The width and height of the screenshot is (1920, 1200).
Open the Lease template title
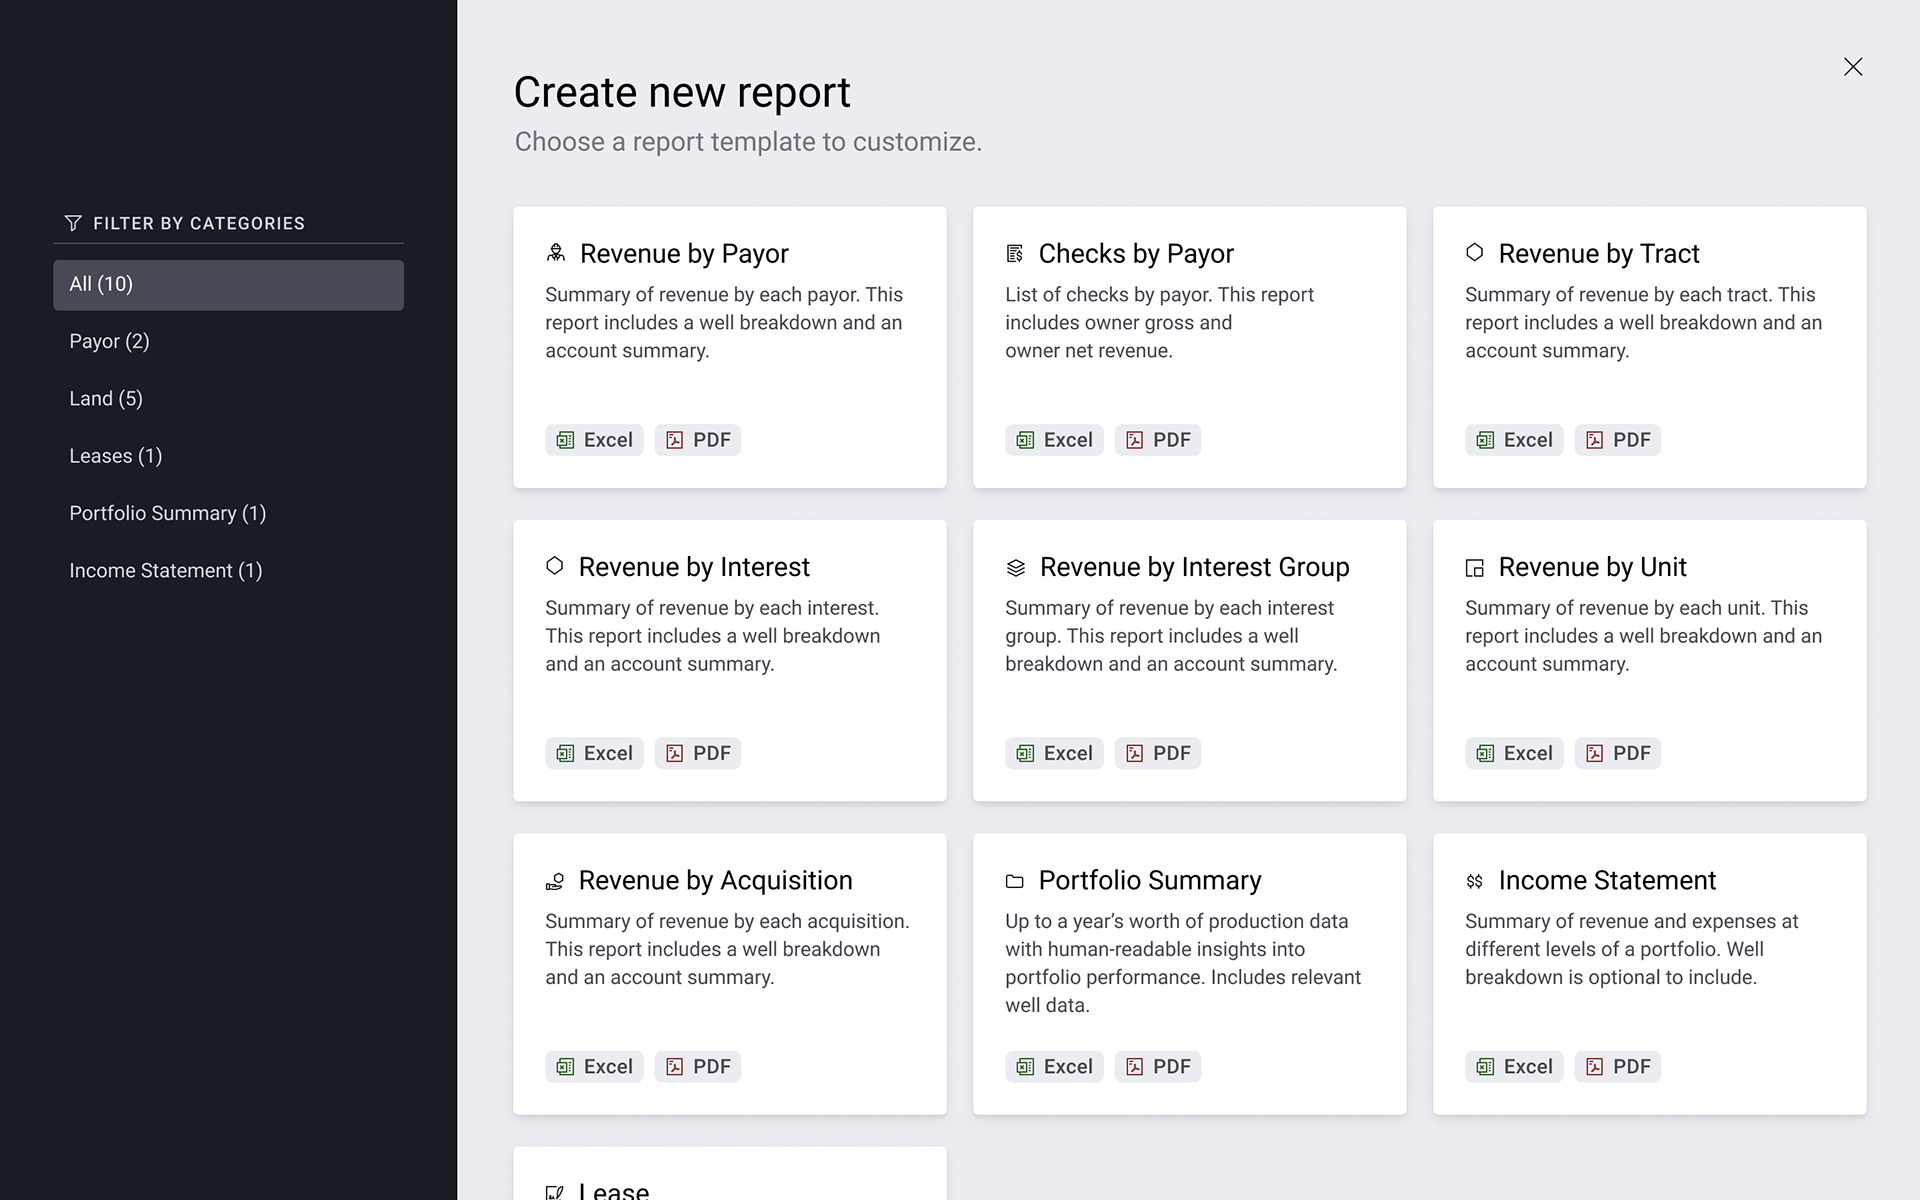614,1190
